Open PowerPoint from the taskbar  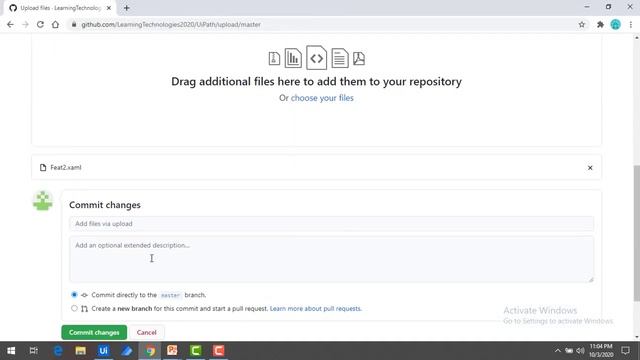click(172, 351)
